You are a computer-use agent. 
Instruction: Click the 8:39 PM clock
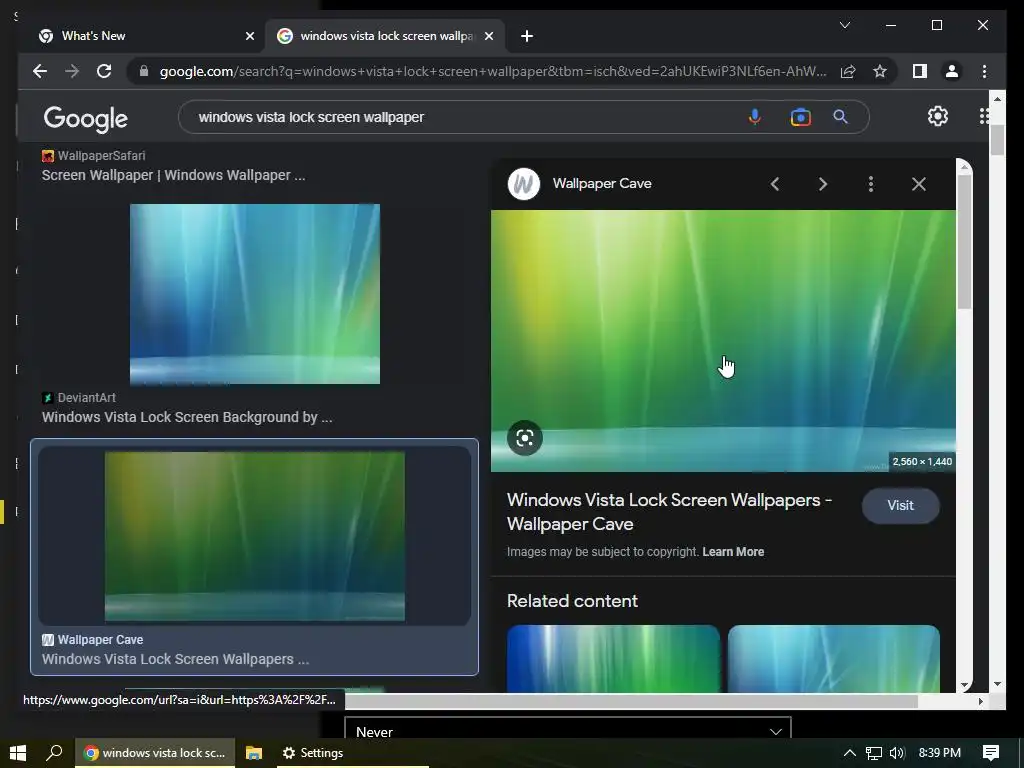coord(940,753)
